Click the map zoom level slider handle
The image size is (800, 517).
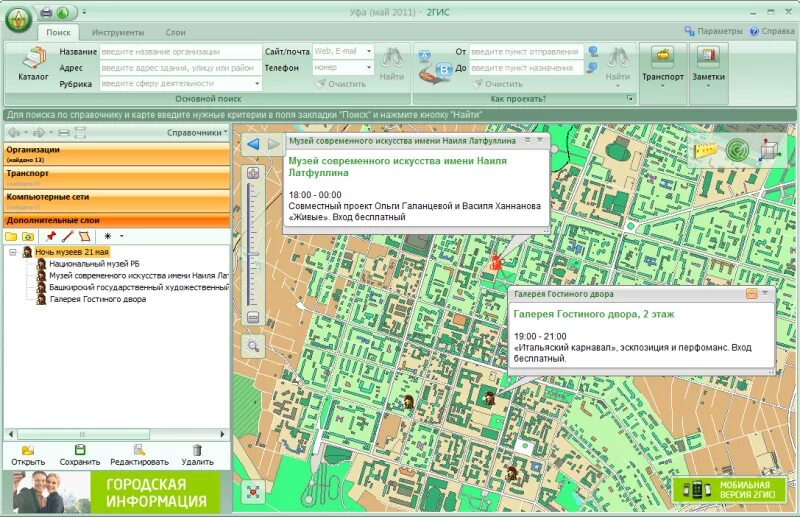pyautogui.click(x=253, y=254)
